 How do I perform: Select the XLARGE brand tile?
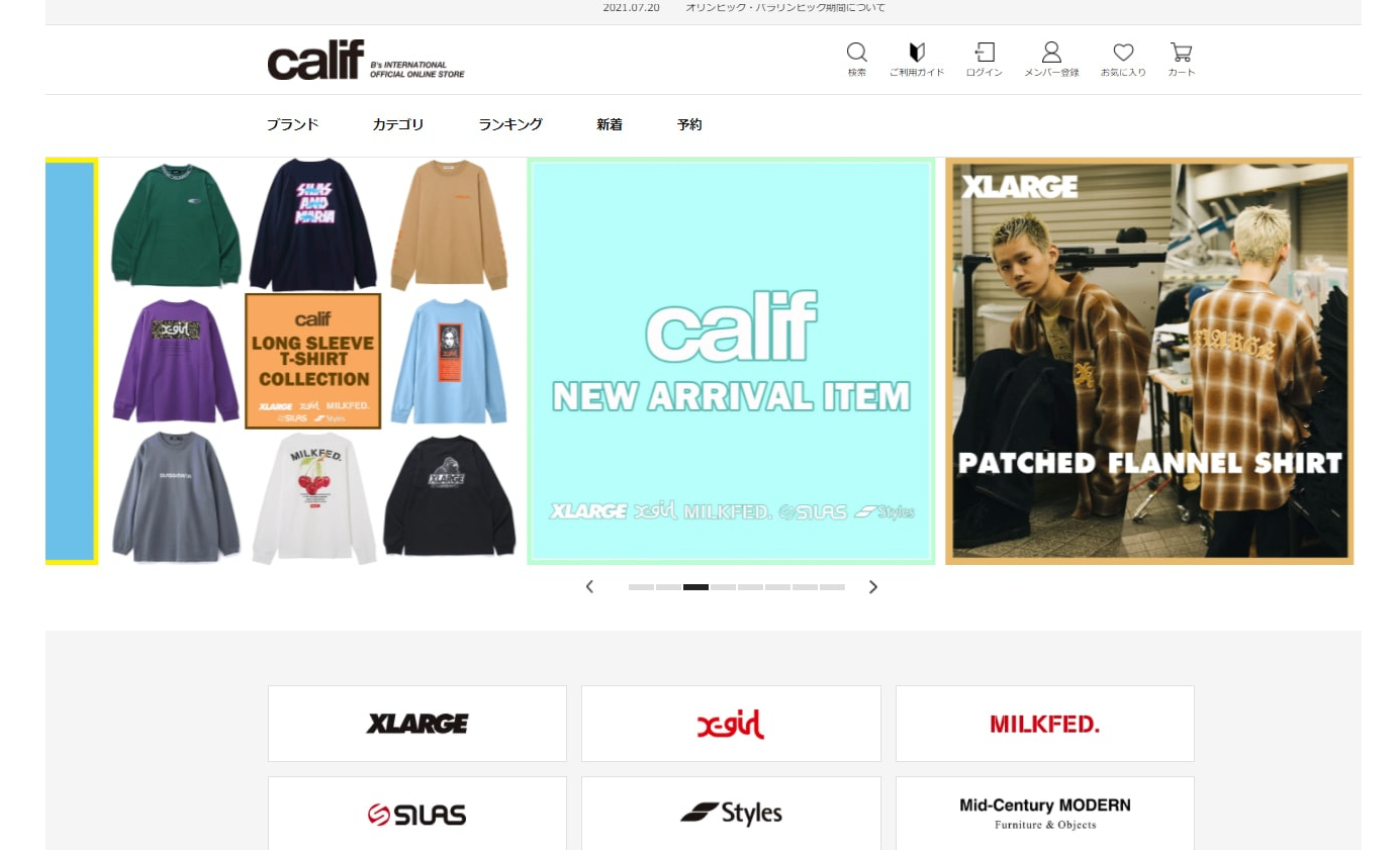coord(417,723)
